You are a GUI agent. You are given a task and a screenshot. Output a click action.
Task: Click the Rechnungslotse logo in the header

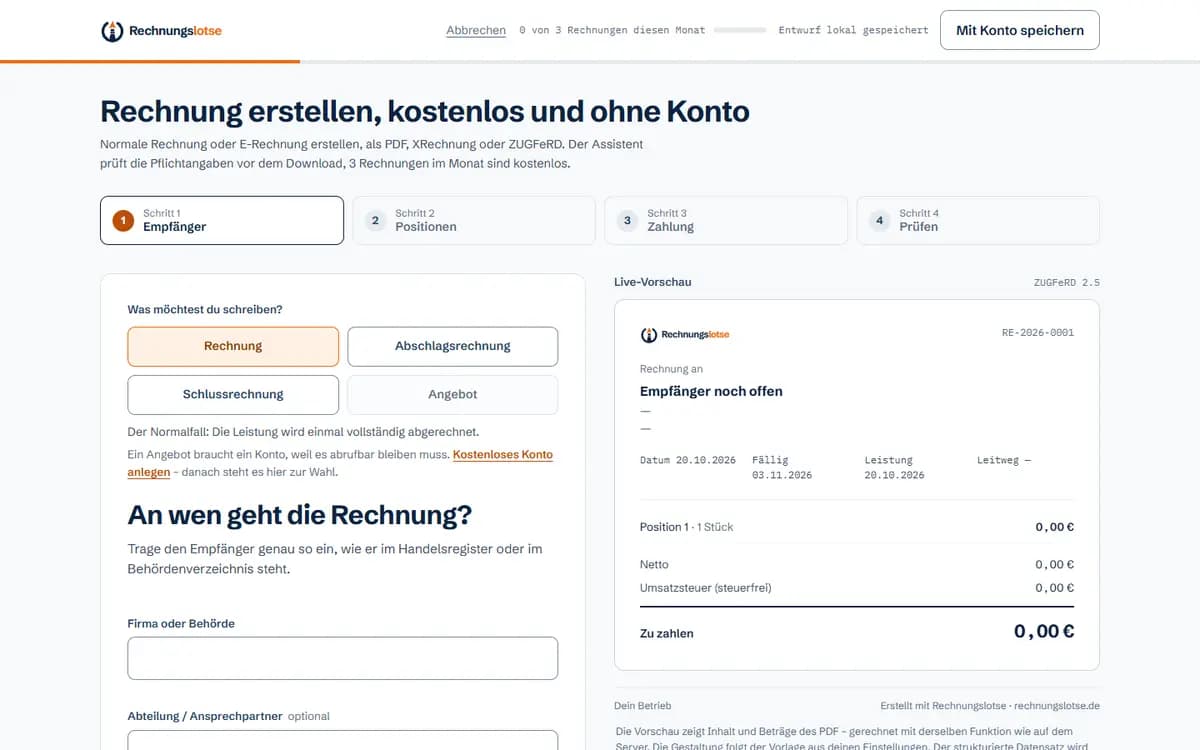161,31
